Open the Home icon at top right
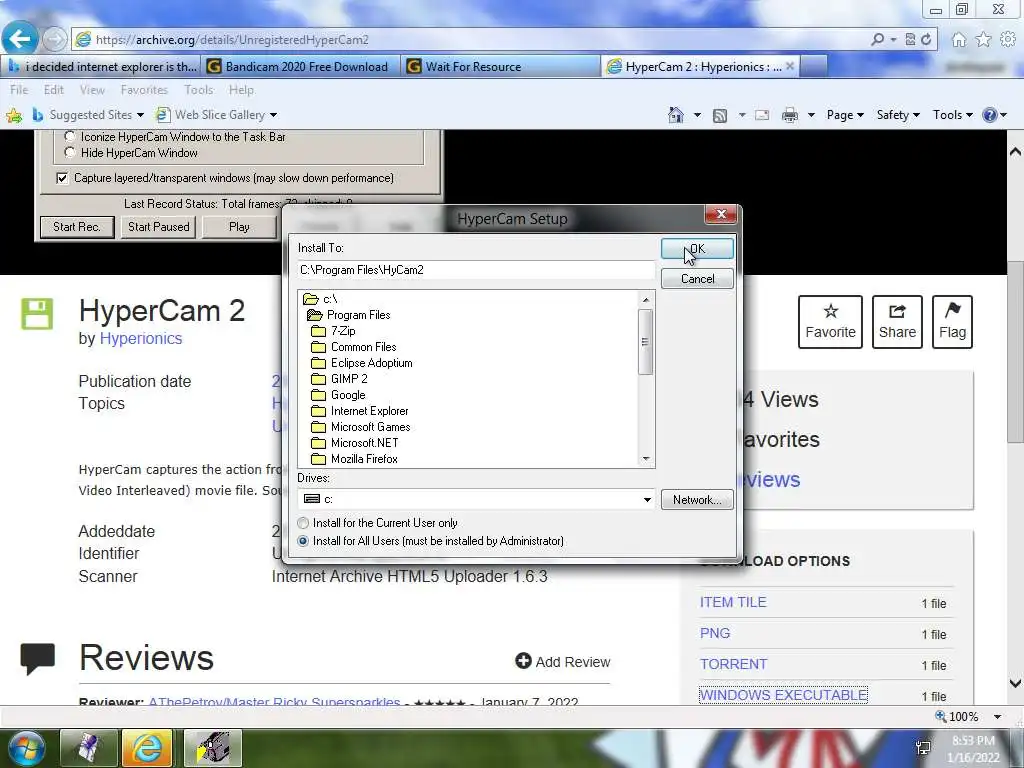 959,40
